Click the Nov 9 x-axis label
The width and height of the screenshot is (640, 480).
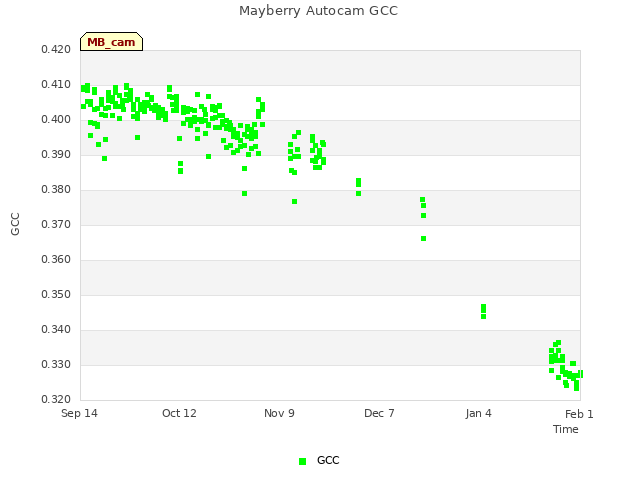279,413
